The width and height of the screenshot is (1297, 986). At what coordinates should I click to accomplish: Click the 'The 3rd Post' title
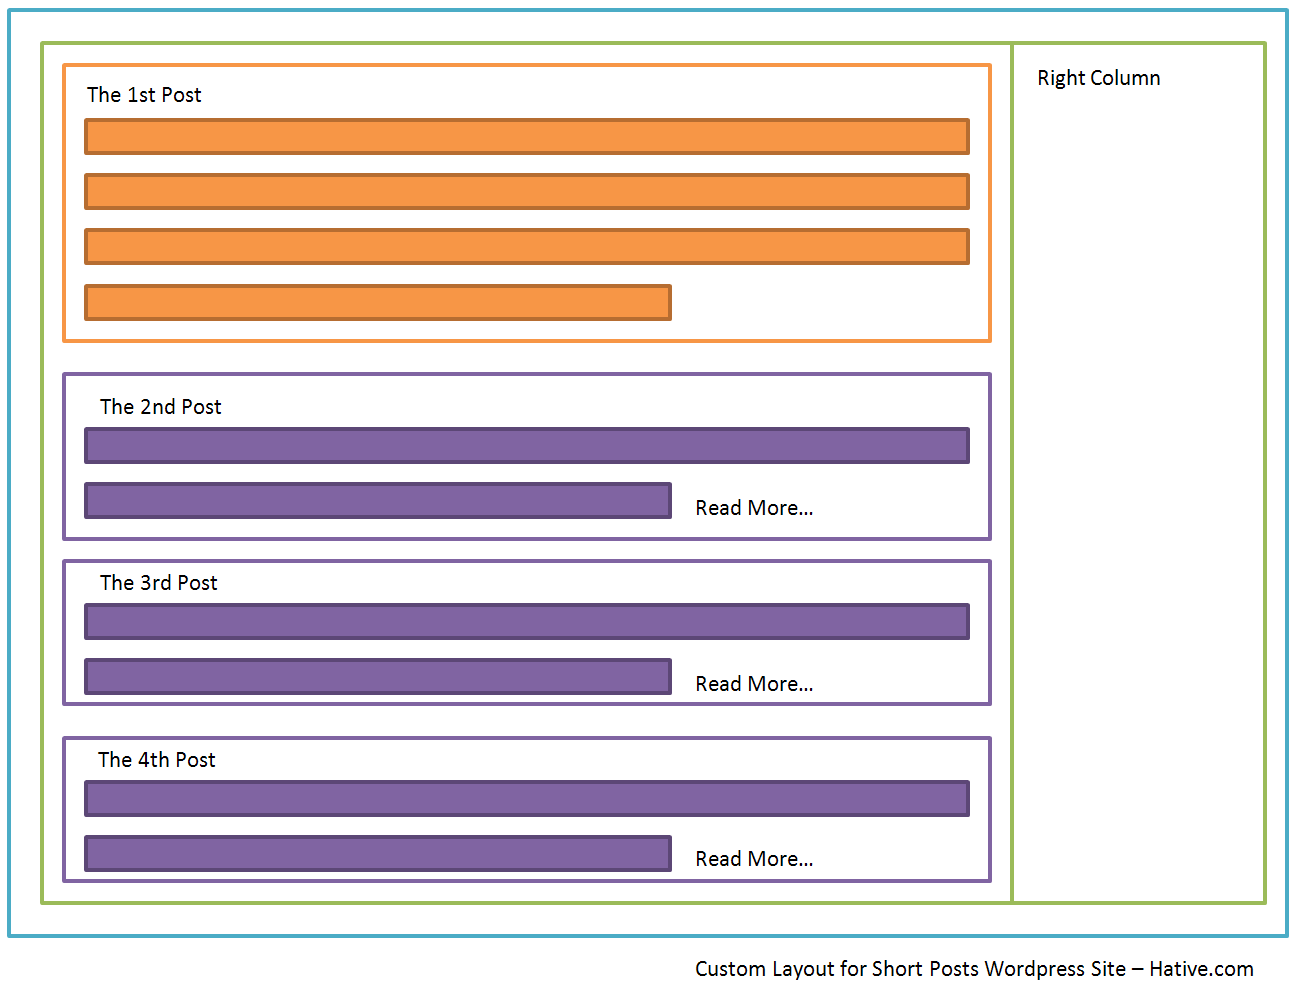click(159, 583)
